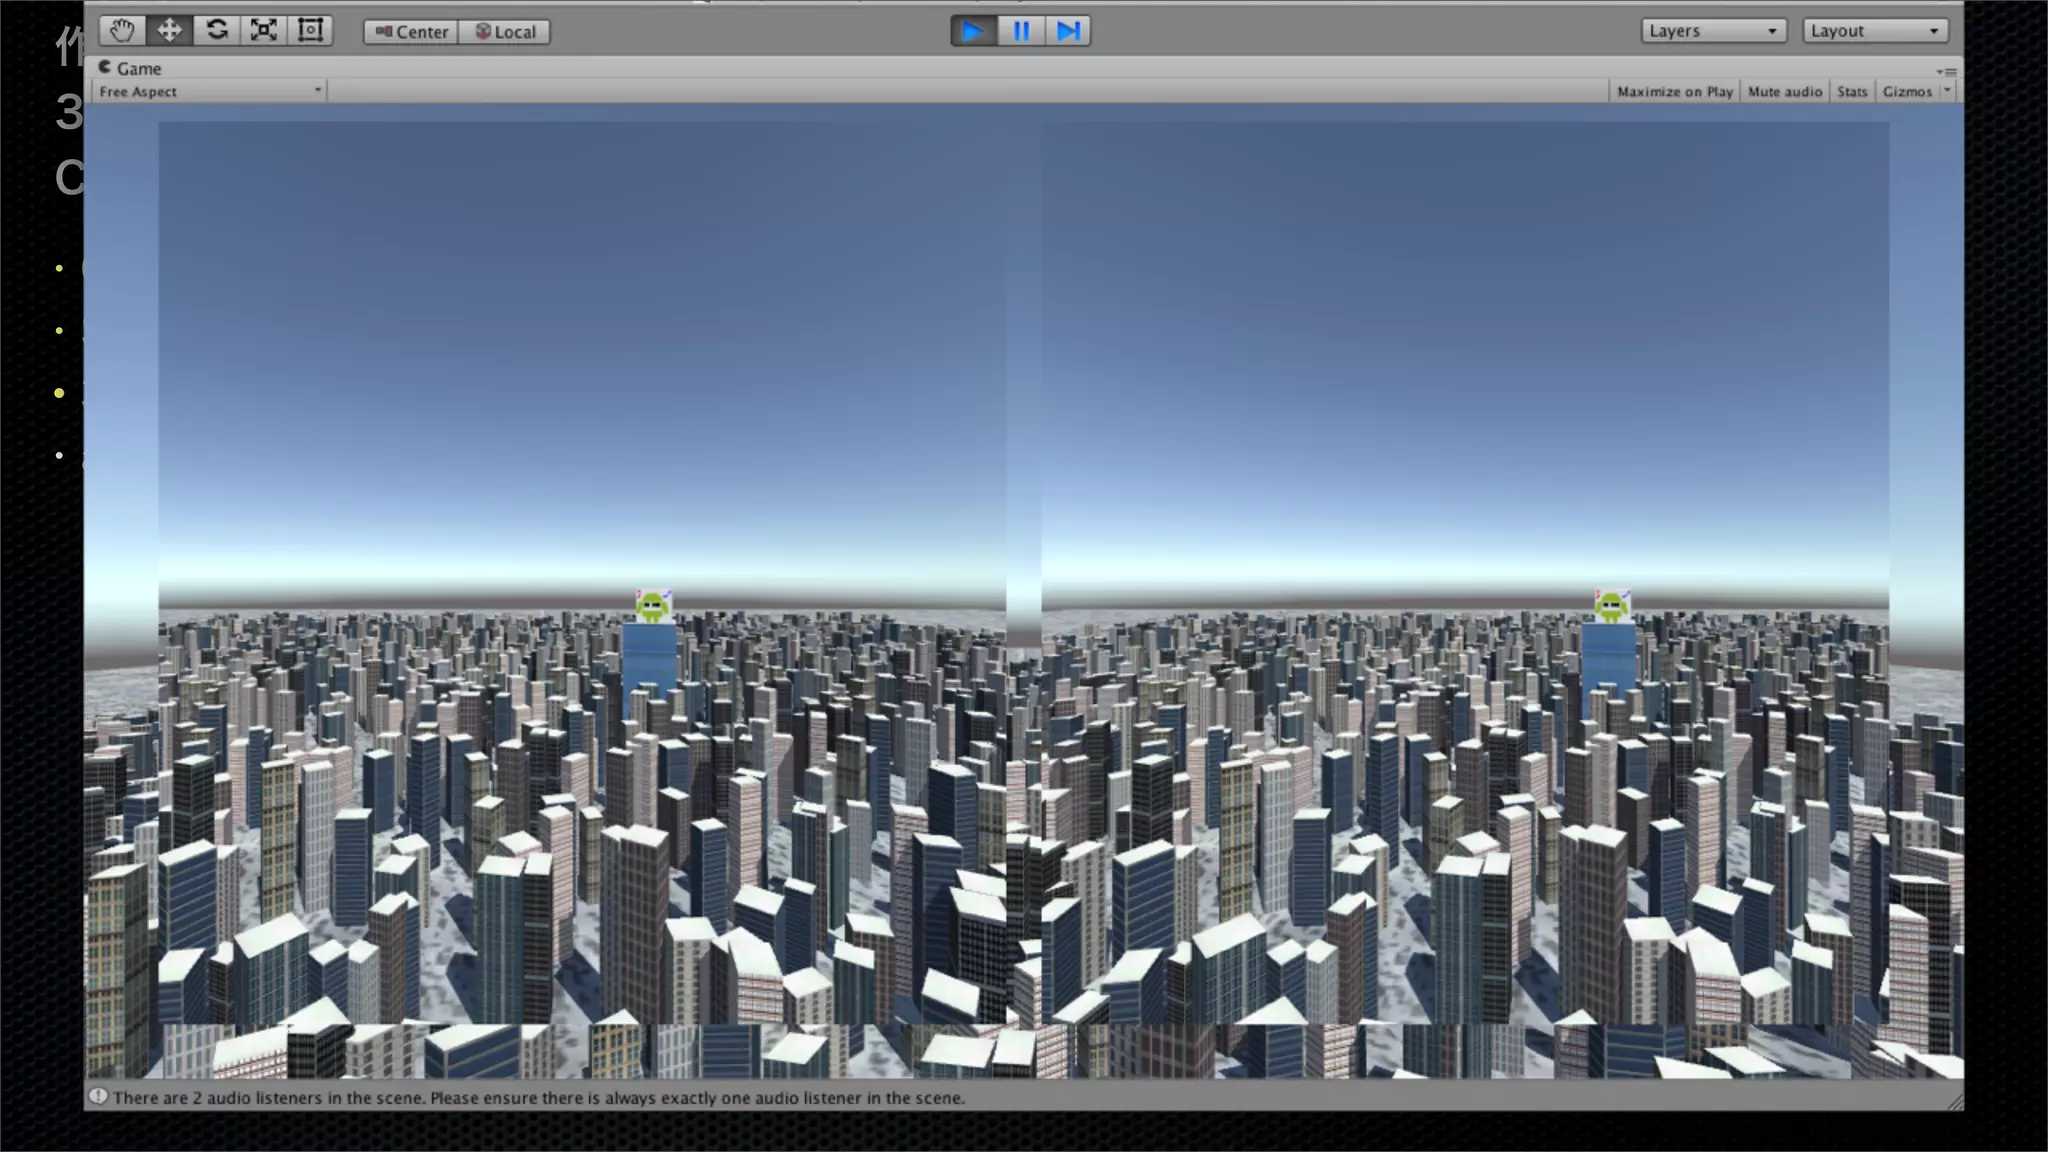Select the Move tool

pos(169,31)
